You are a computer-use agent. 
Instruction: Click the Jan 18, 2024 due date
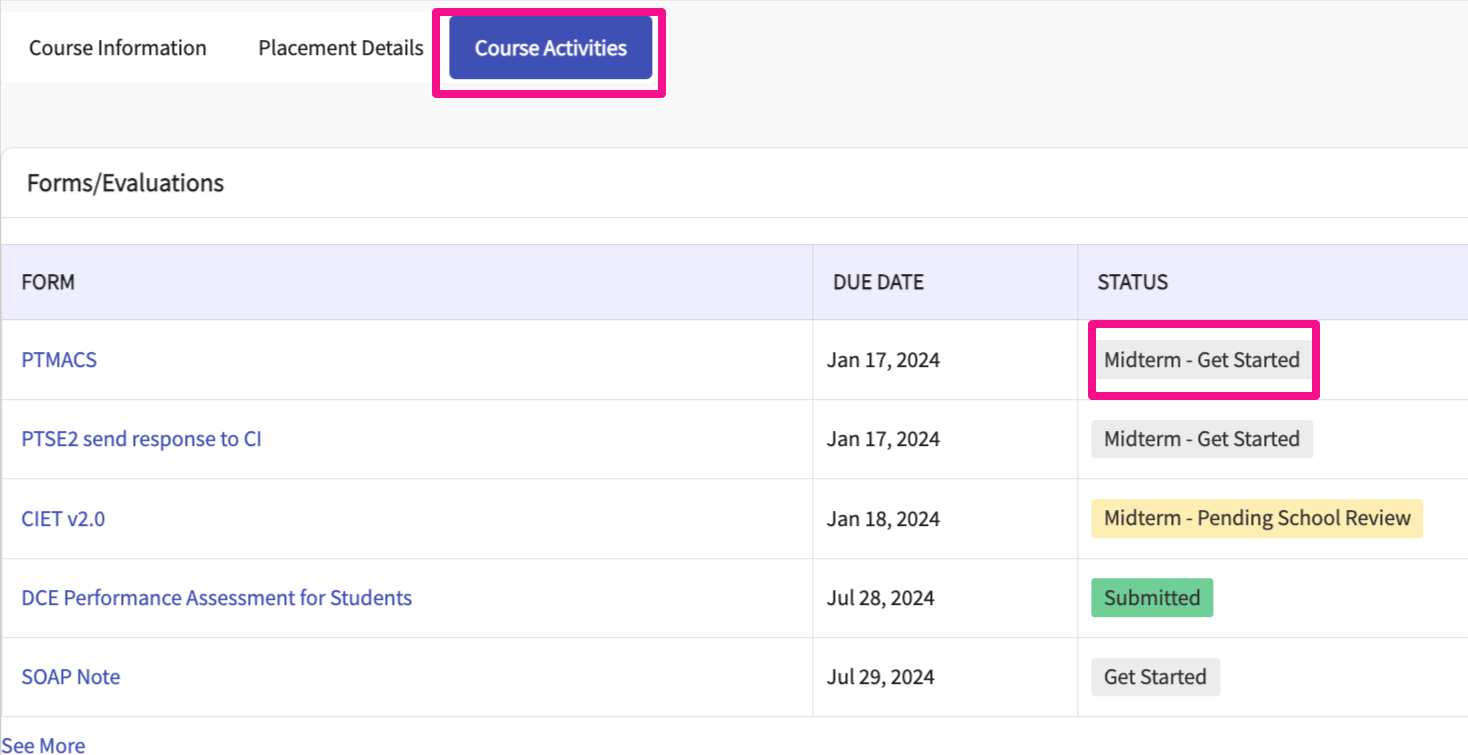[883, 519]
